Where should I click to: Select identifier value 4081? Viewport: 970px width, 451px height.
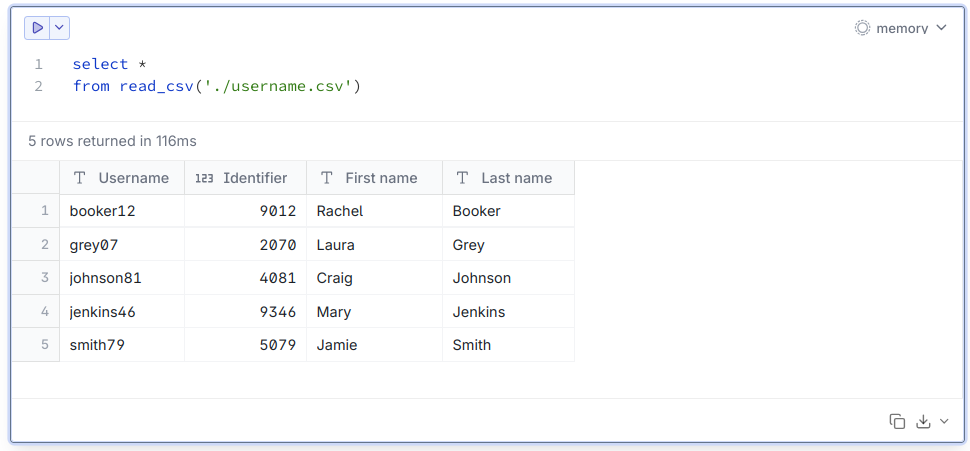(x=246, y=278)
